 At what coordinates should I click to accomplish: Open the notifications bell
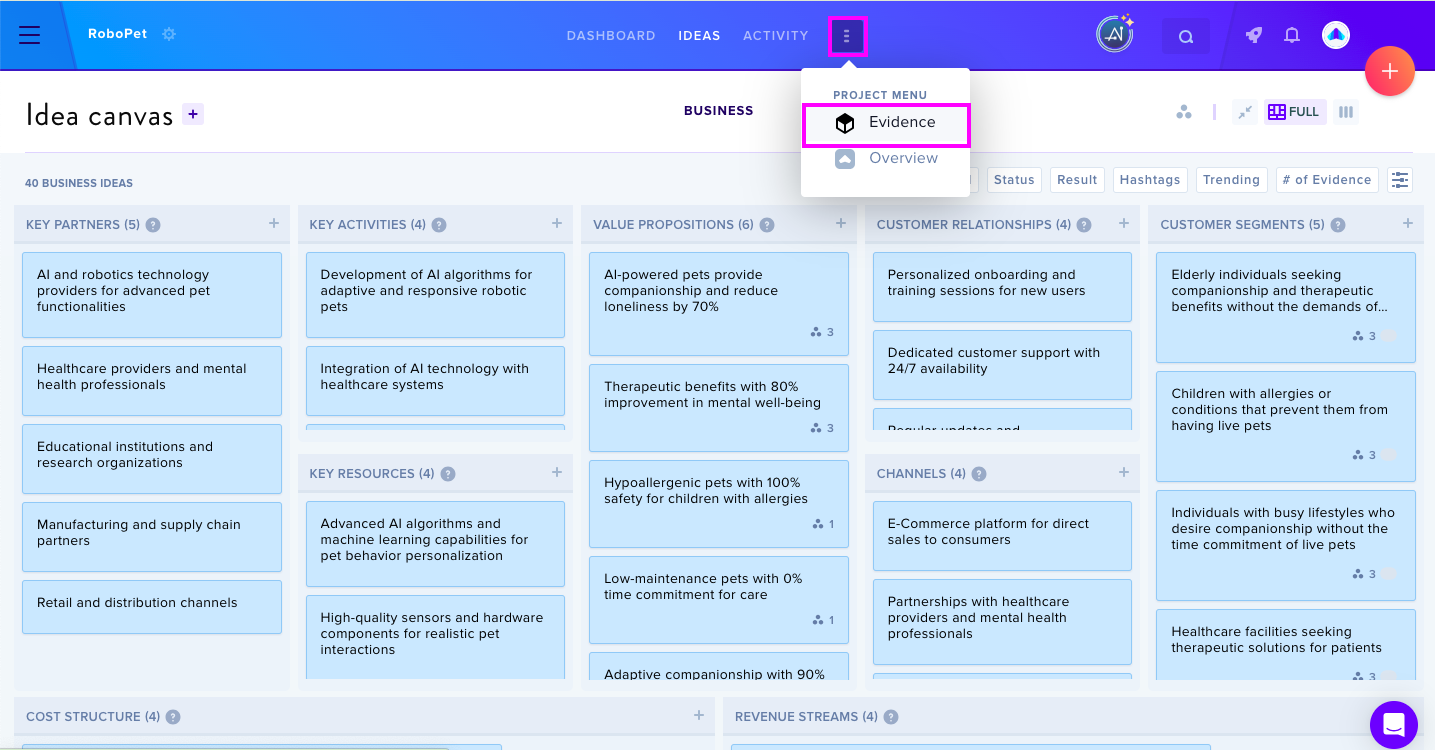coord(1292,35)
